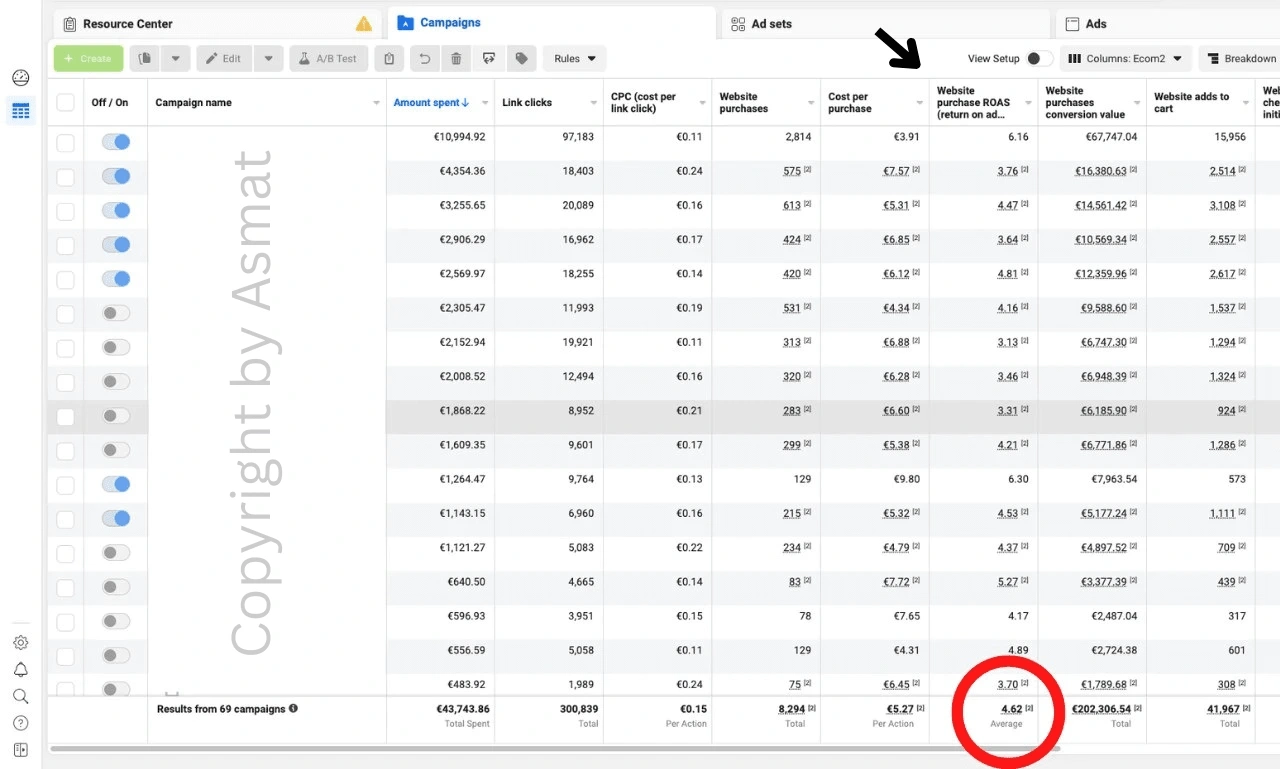Open the dropdown arrow next to Edit

pos(268,59)
